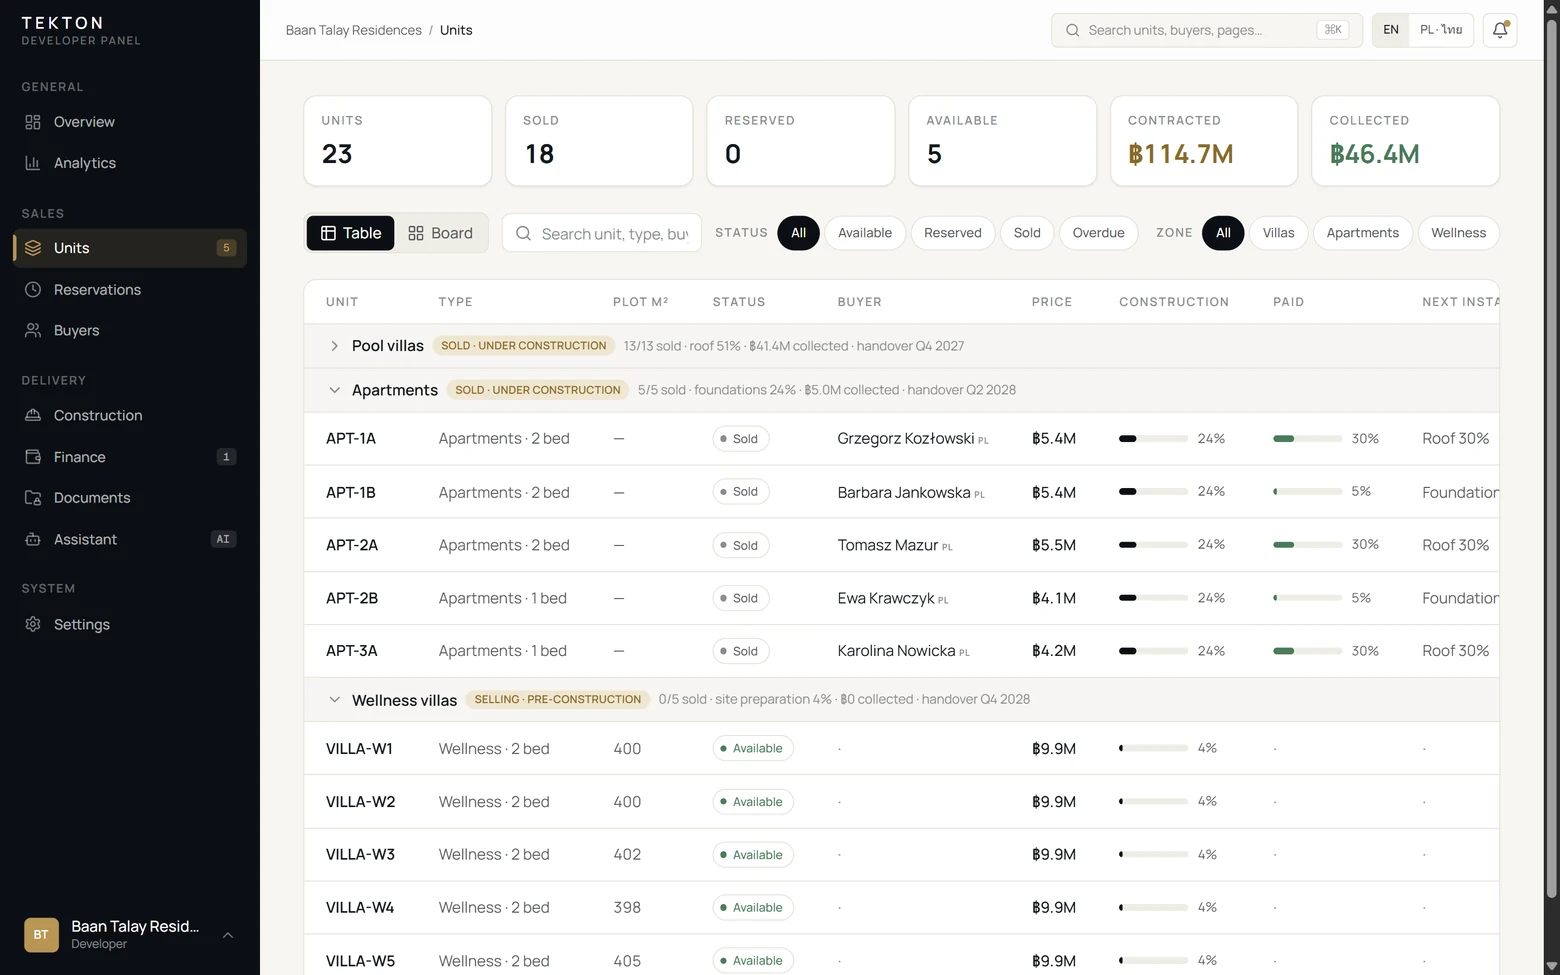This screenshot has height=975, width=1560.
Task: Collapse the Wellness villas group
Action: [x=334, y=700]
